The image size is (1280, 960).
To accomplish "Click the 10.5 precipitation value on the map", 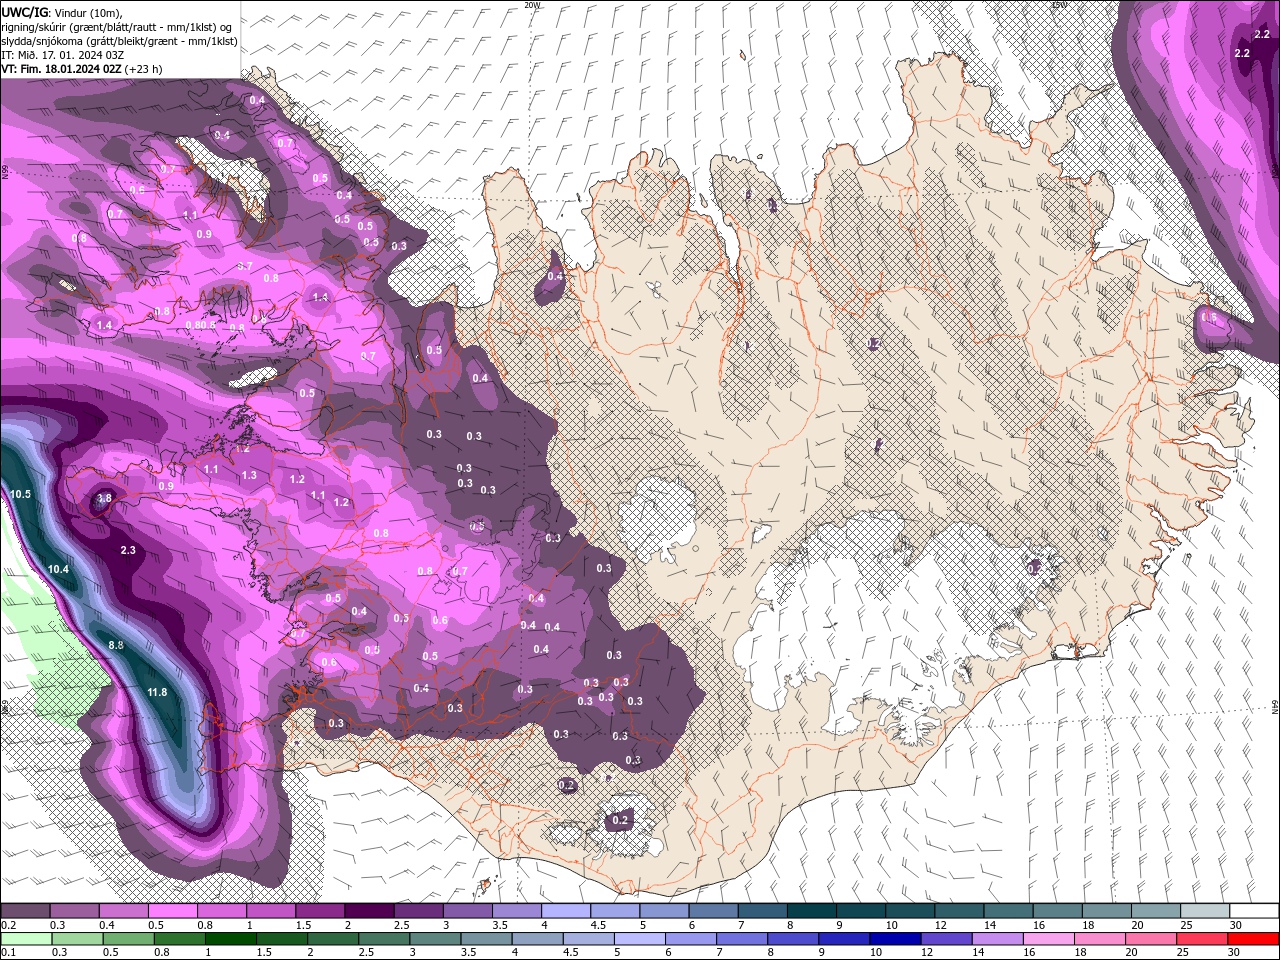I will pyautogui.click(x=20, y=495).
